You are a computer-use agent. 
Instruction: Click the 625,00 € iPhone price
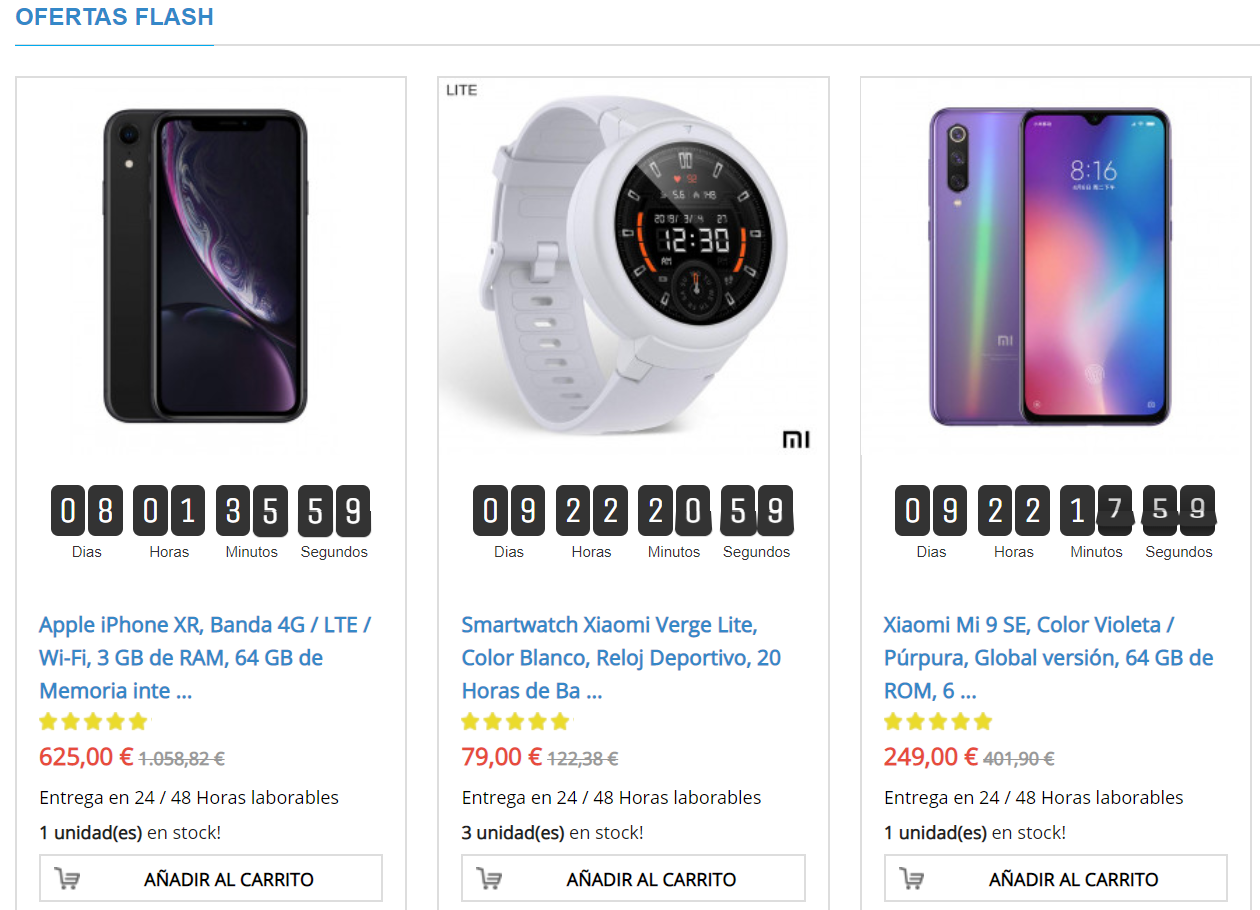click(86, 757)
